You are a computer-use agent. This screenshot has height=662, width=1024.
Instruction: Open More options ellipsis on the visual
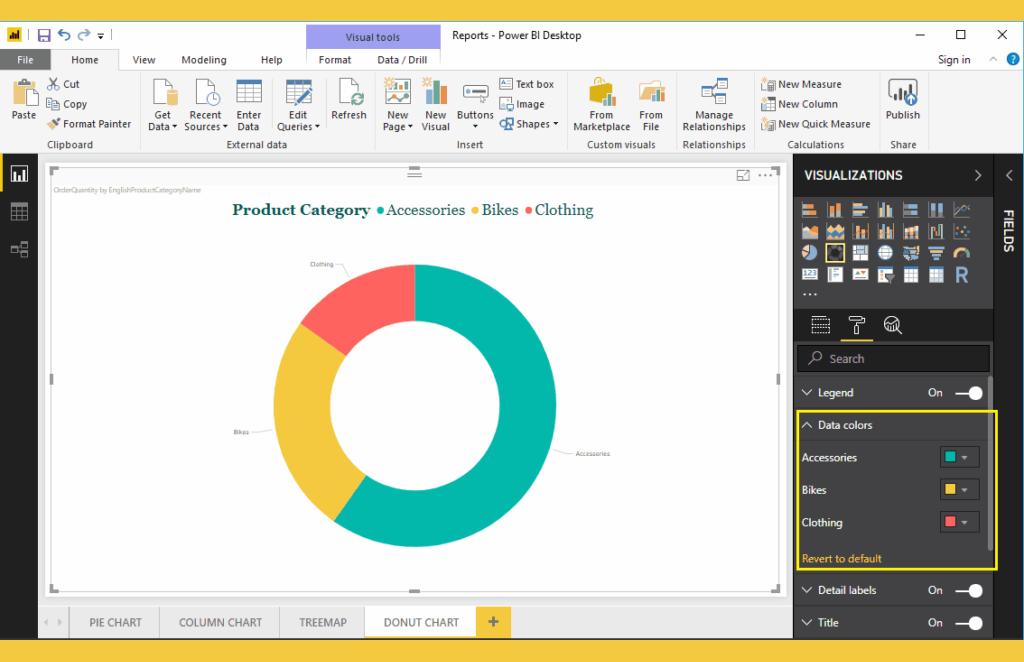(765, 175)
